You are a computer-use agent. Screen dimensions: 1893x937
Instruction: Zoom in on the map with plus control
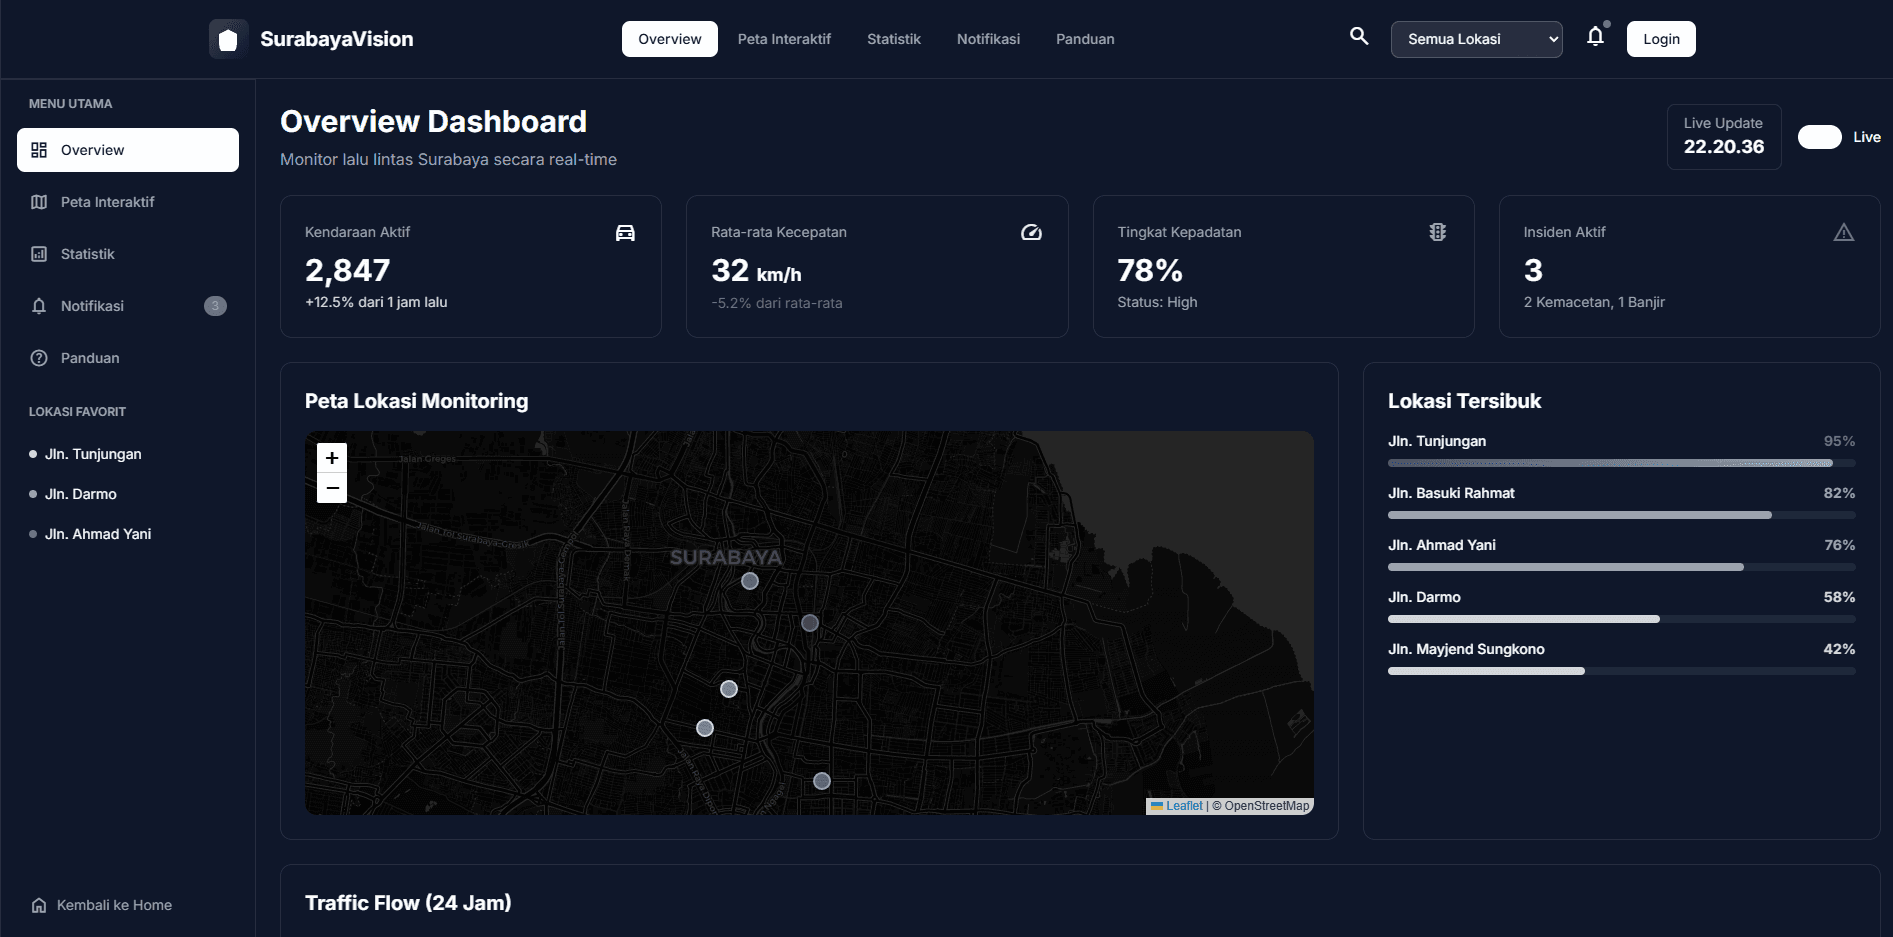pyautogui.click(x=331, y=458)
